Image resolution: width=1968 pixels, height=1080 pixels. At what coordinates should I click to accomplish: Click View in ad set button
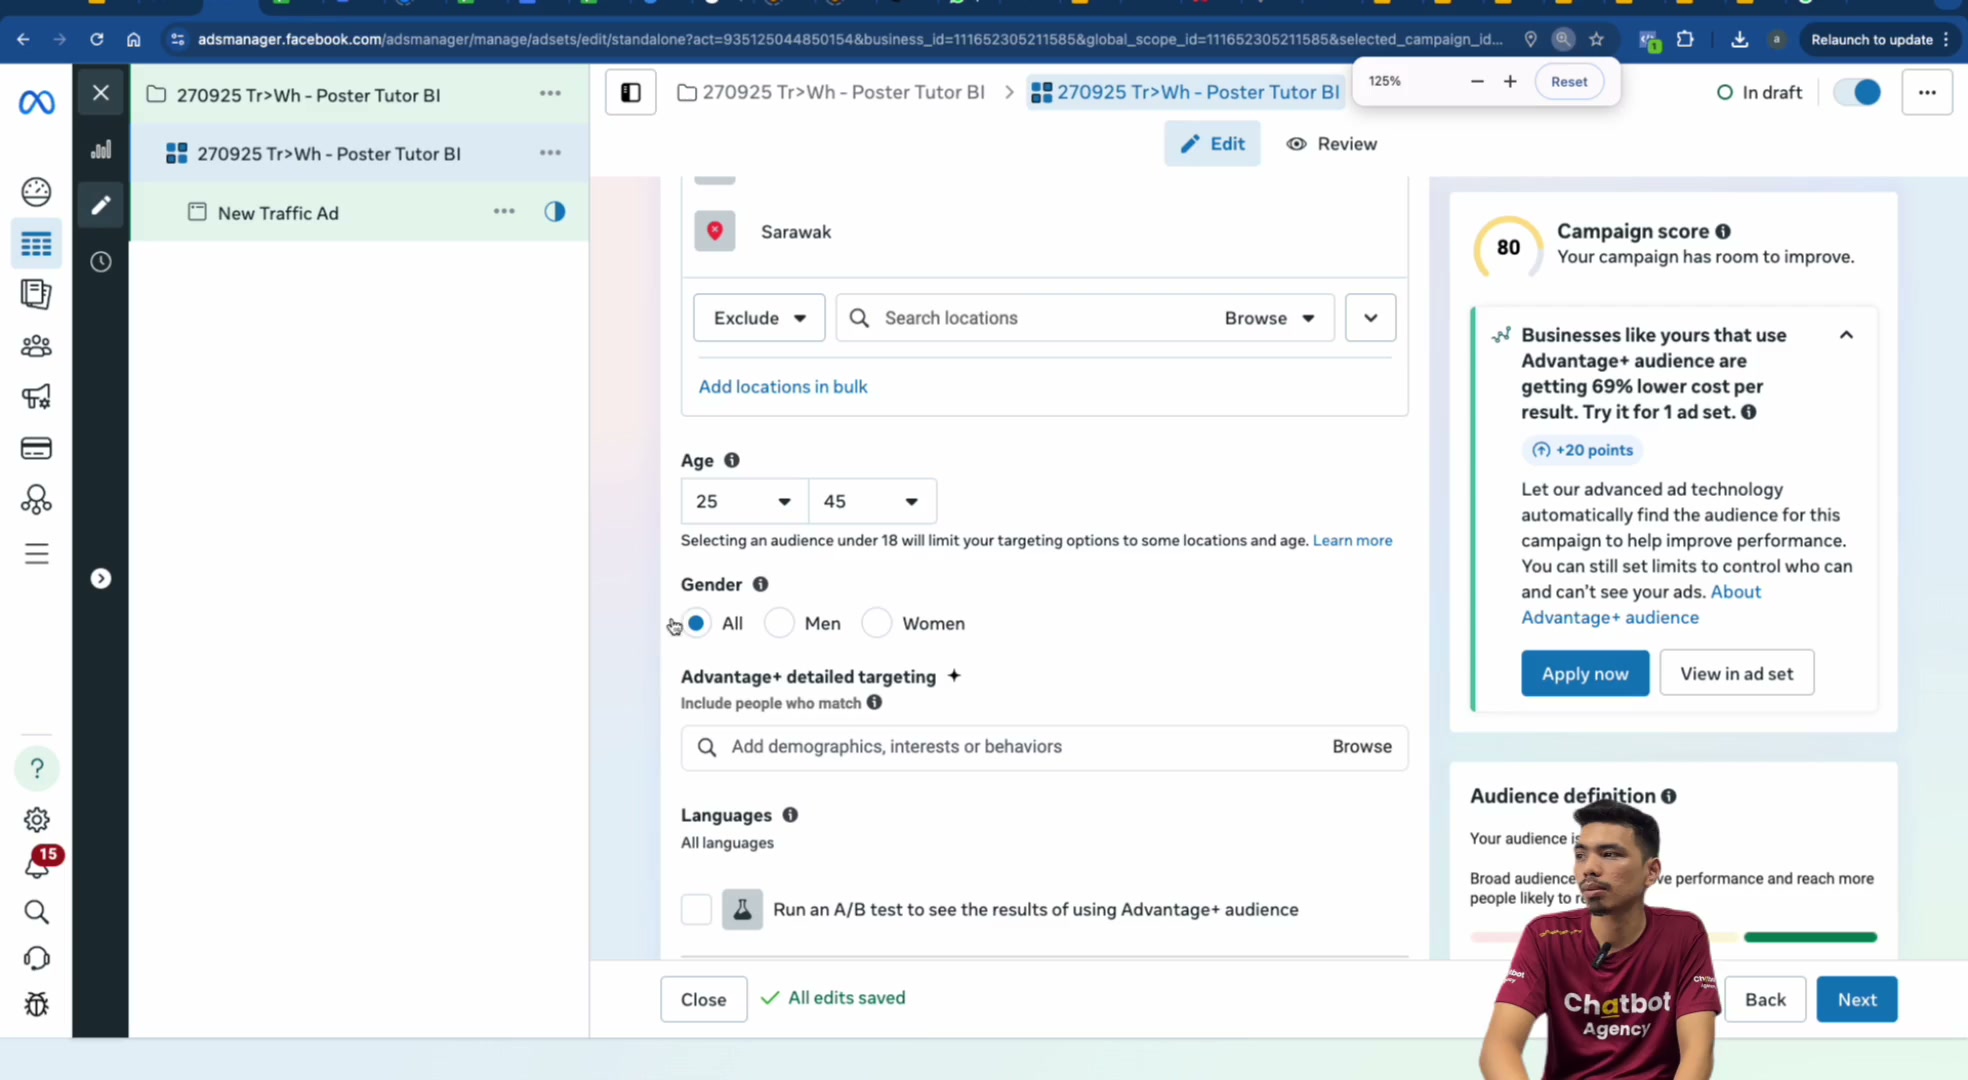pyautogui.click(x=1736, y=674)
